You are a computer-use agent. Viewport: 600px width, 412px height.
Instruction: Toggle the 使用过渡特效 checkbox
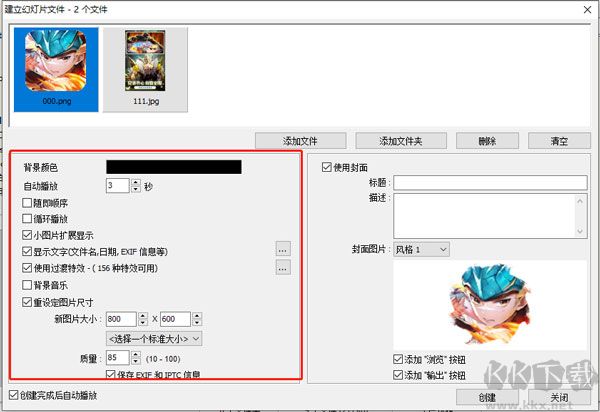27,268
